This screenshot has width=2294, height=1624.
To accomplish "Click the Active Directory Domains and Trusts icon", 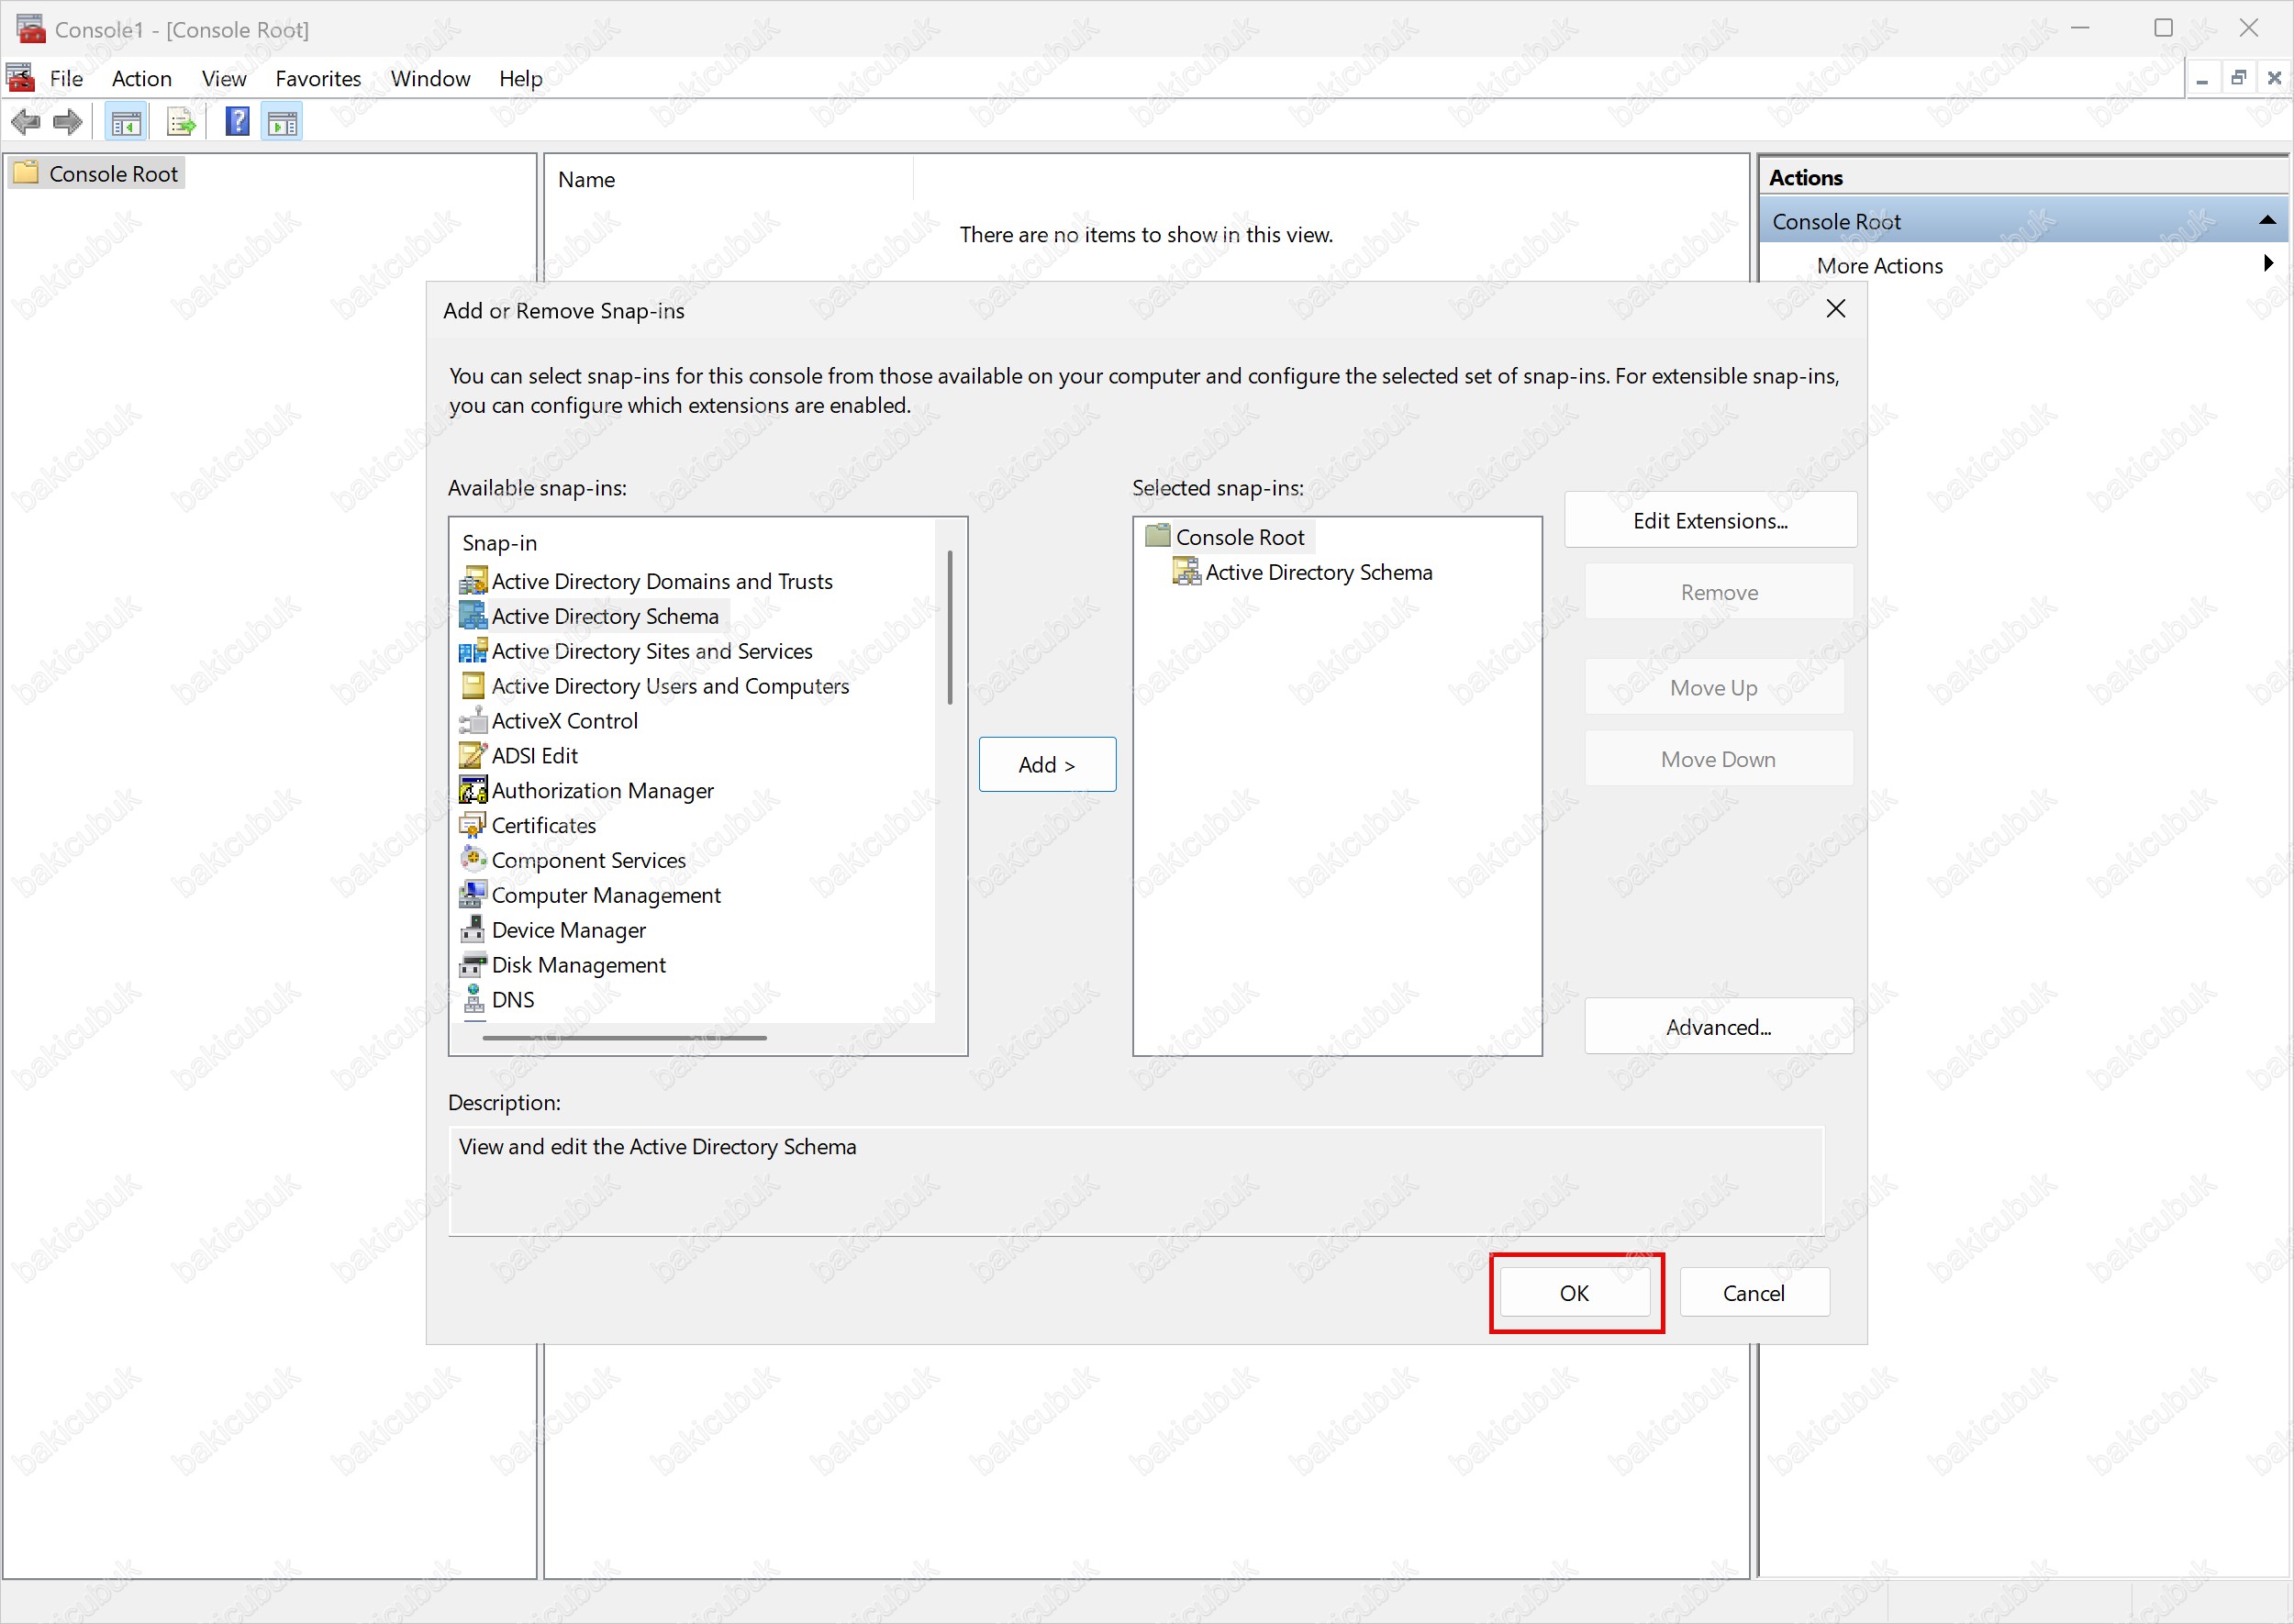I will coord(473,581).
